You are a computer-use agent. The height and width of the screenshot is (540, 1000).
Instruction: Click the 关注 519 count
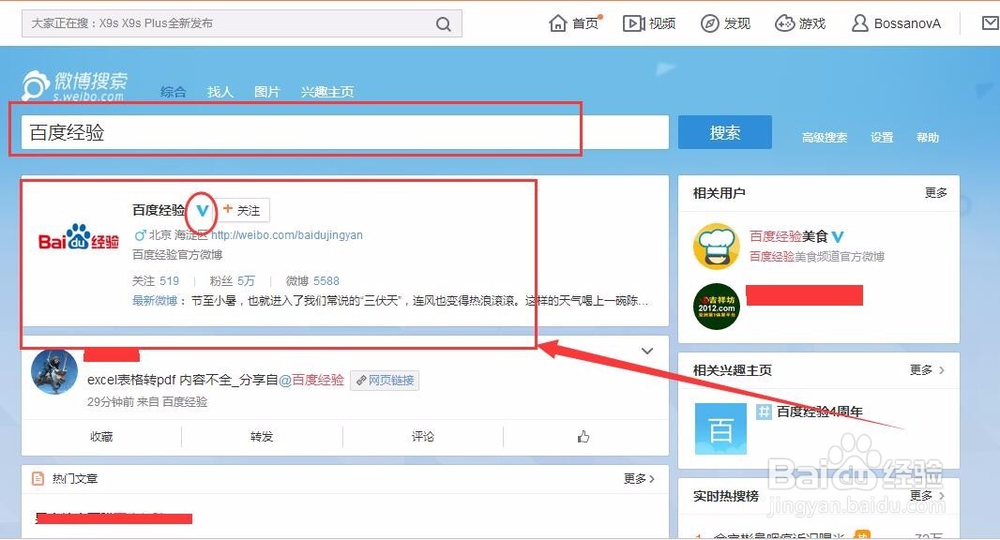pyautogui.click(x=156, y=281)
